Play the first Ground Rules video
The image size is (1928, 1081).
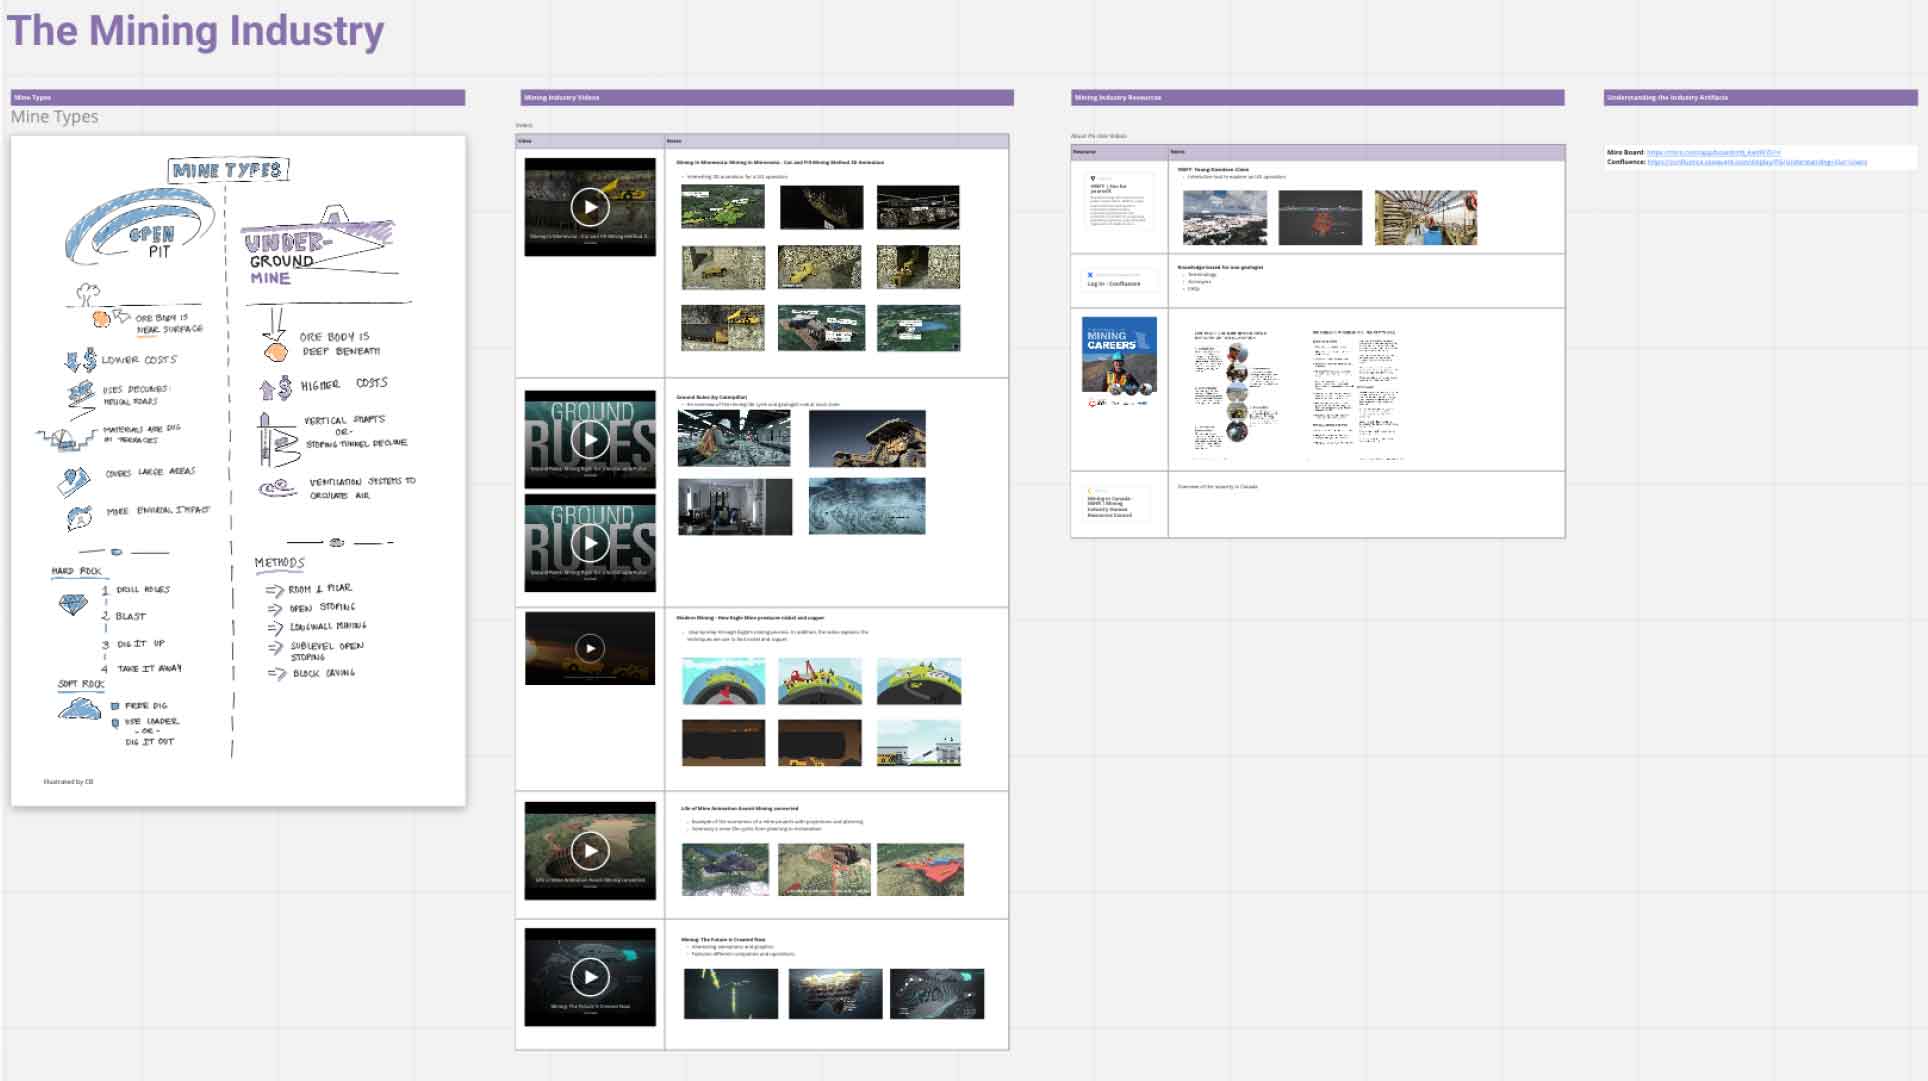tap(590, 439)
